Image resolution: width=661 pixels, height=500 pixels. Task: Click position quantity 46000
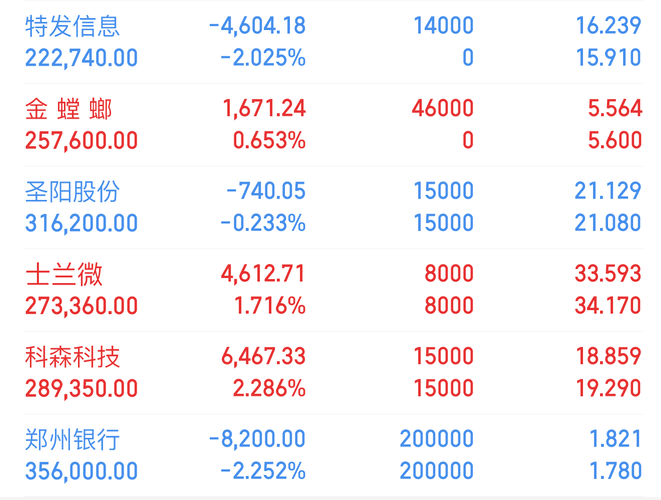pyautogui.click(x=443, y=108)
